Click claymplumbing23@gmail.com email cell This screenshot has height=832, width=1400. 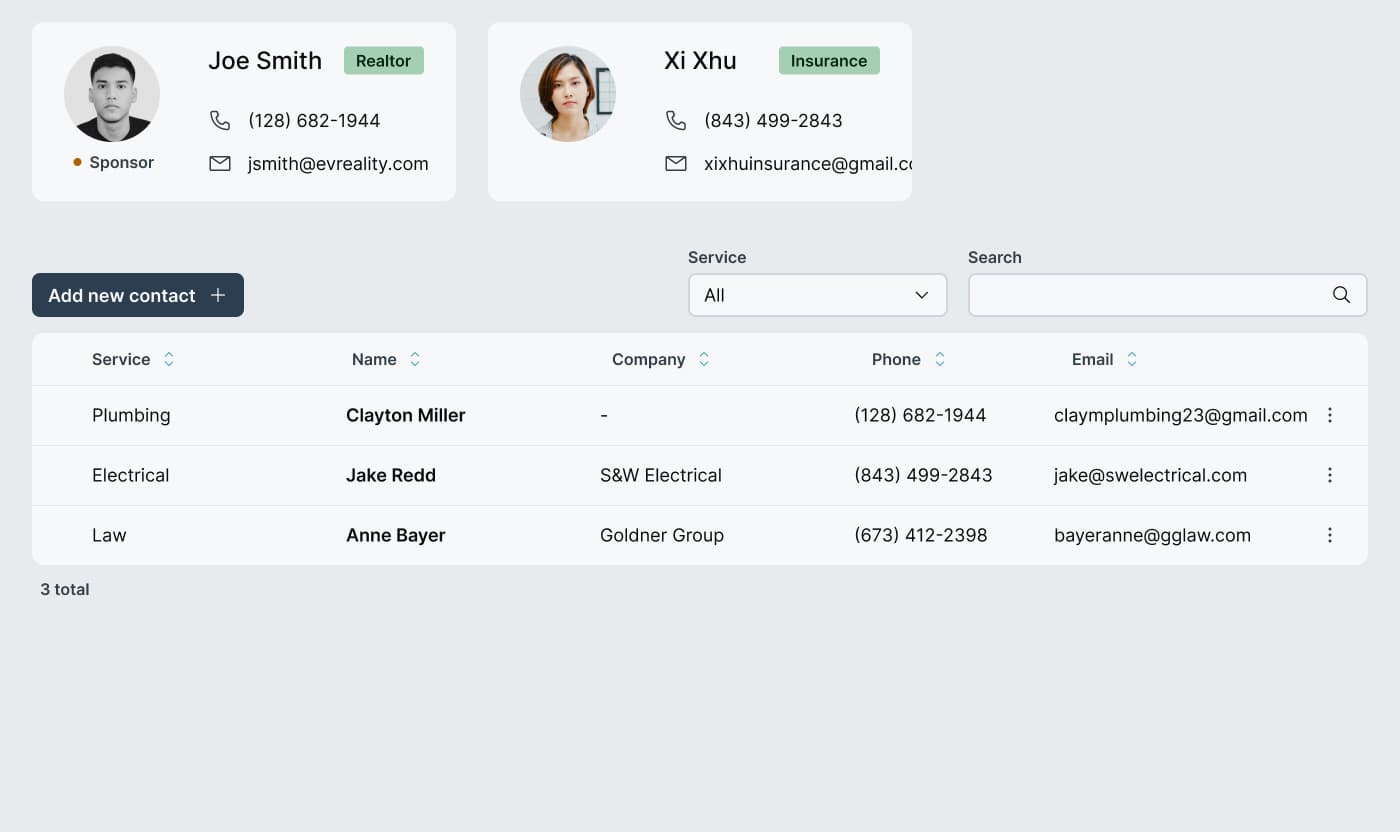click(1181, 415)
